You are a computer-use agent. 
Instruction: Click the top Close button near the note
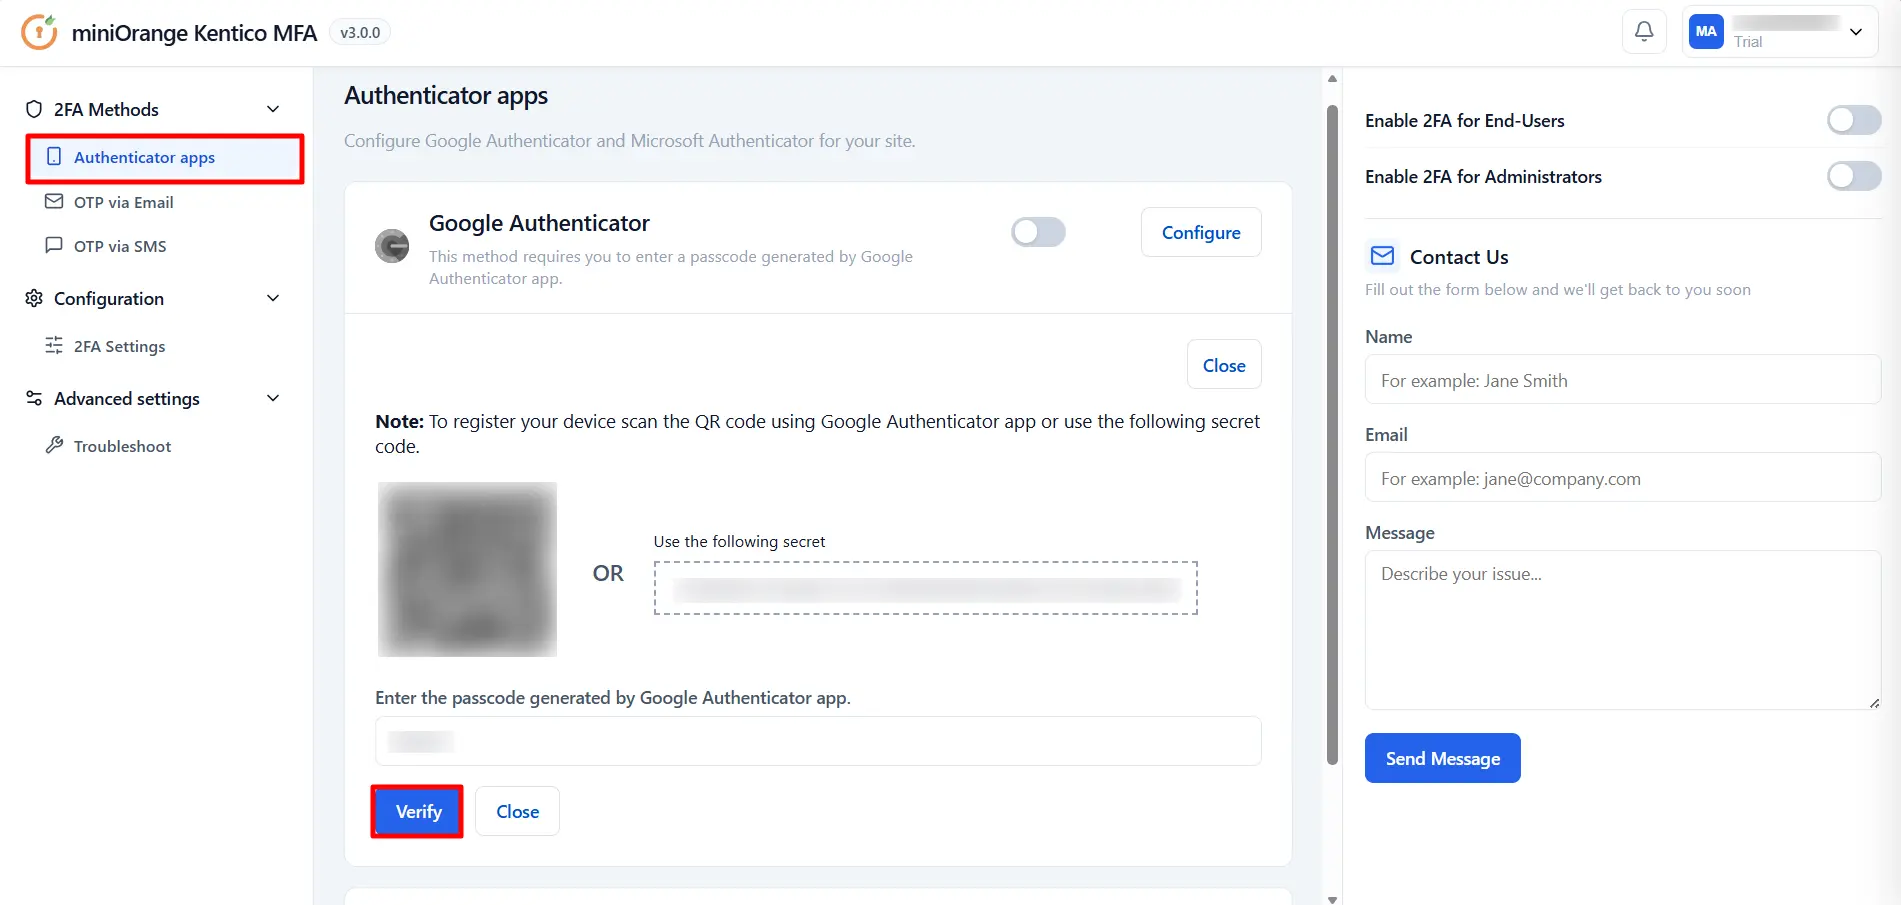1224,365
